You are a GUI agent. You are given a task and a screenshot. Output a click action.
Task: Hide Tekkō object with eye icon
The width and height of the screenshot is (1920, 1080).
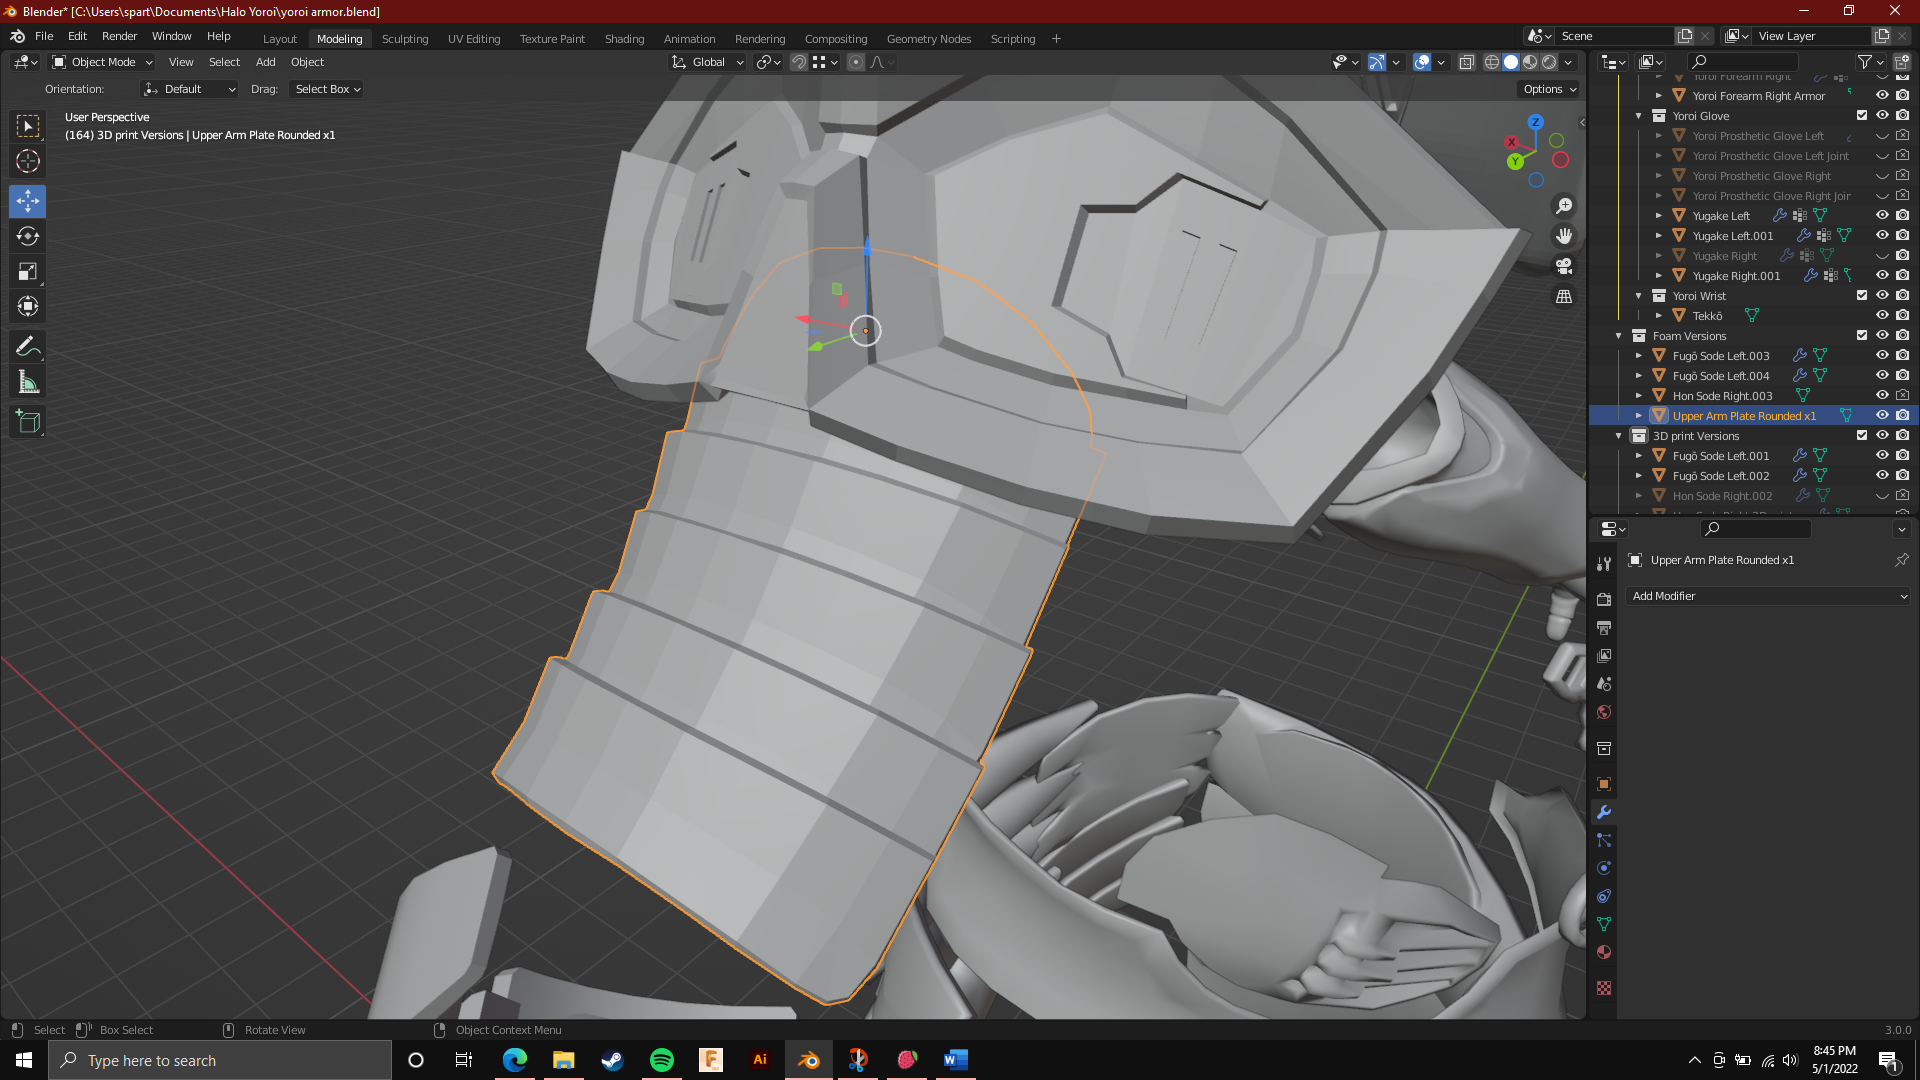[1882, 315]
